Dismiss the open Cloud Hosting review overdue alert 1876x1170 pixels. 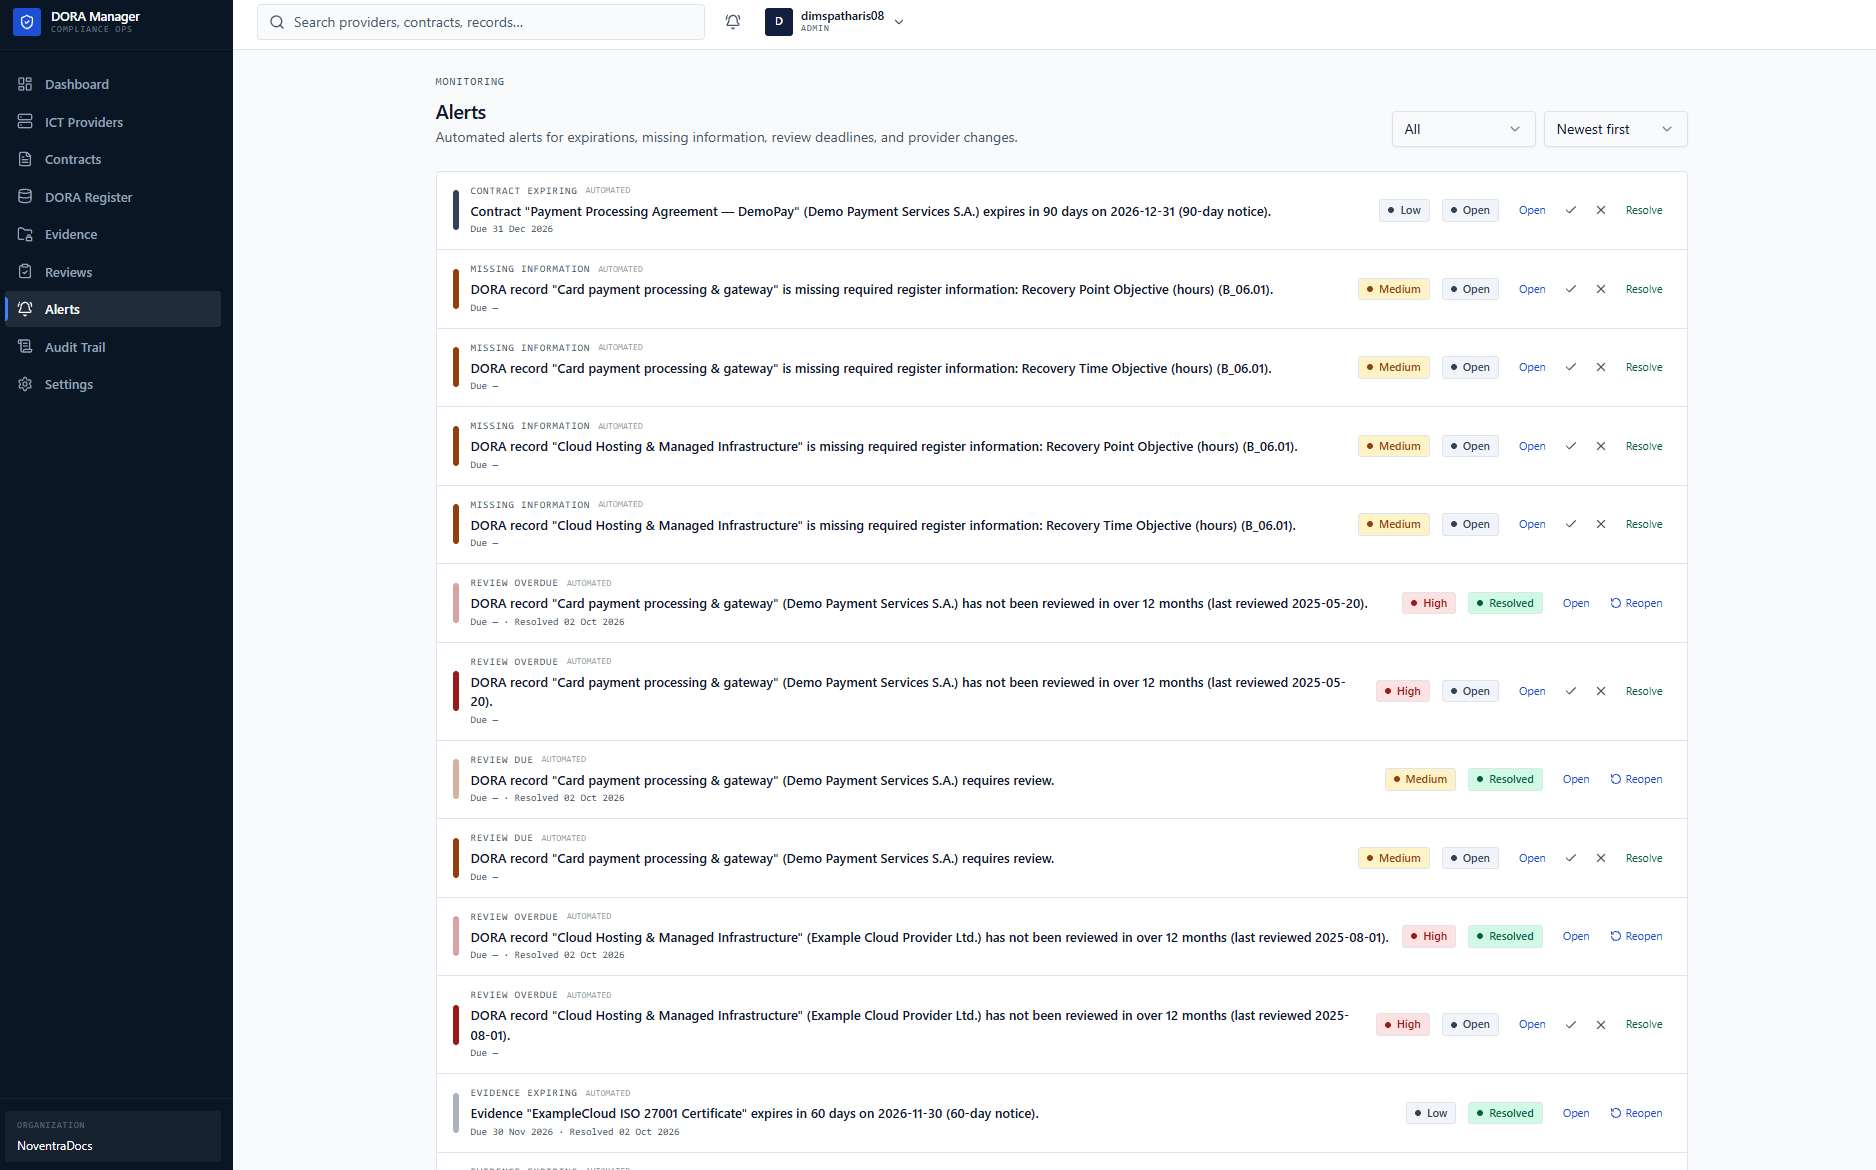point(1601,1024)
